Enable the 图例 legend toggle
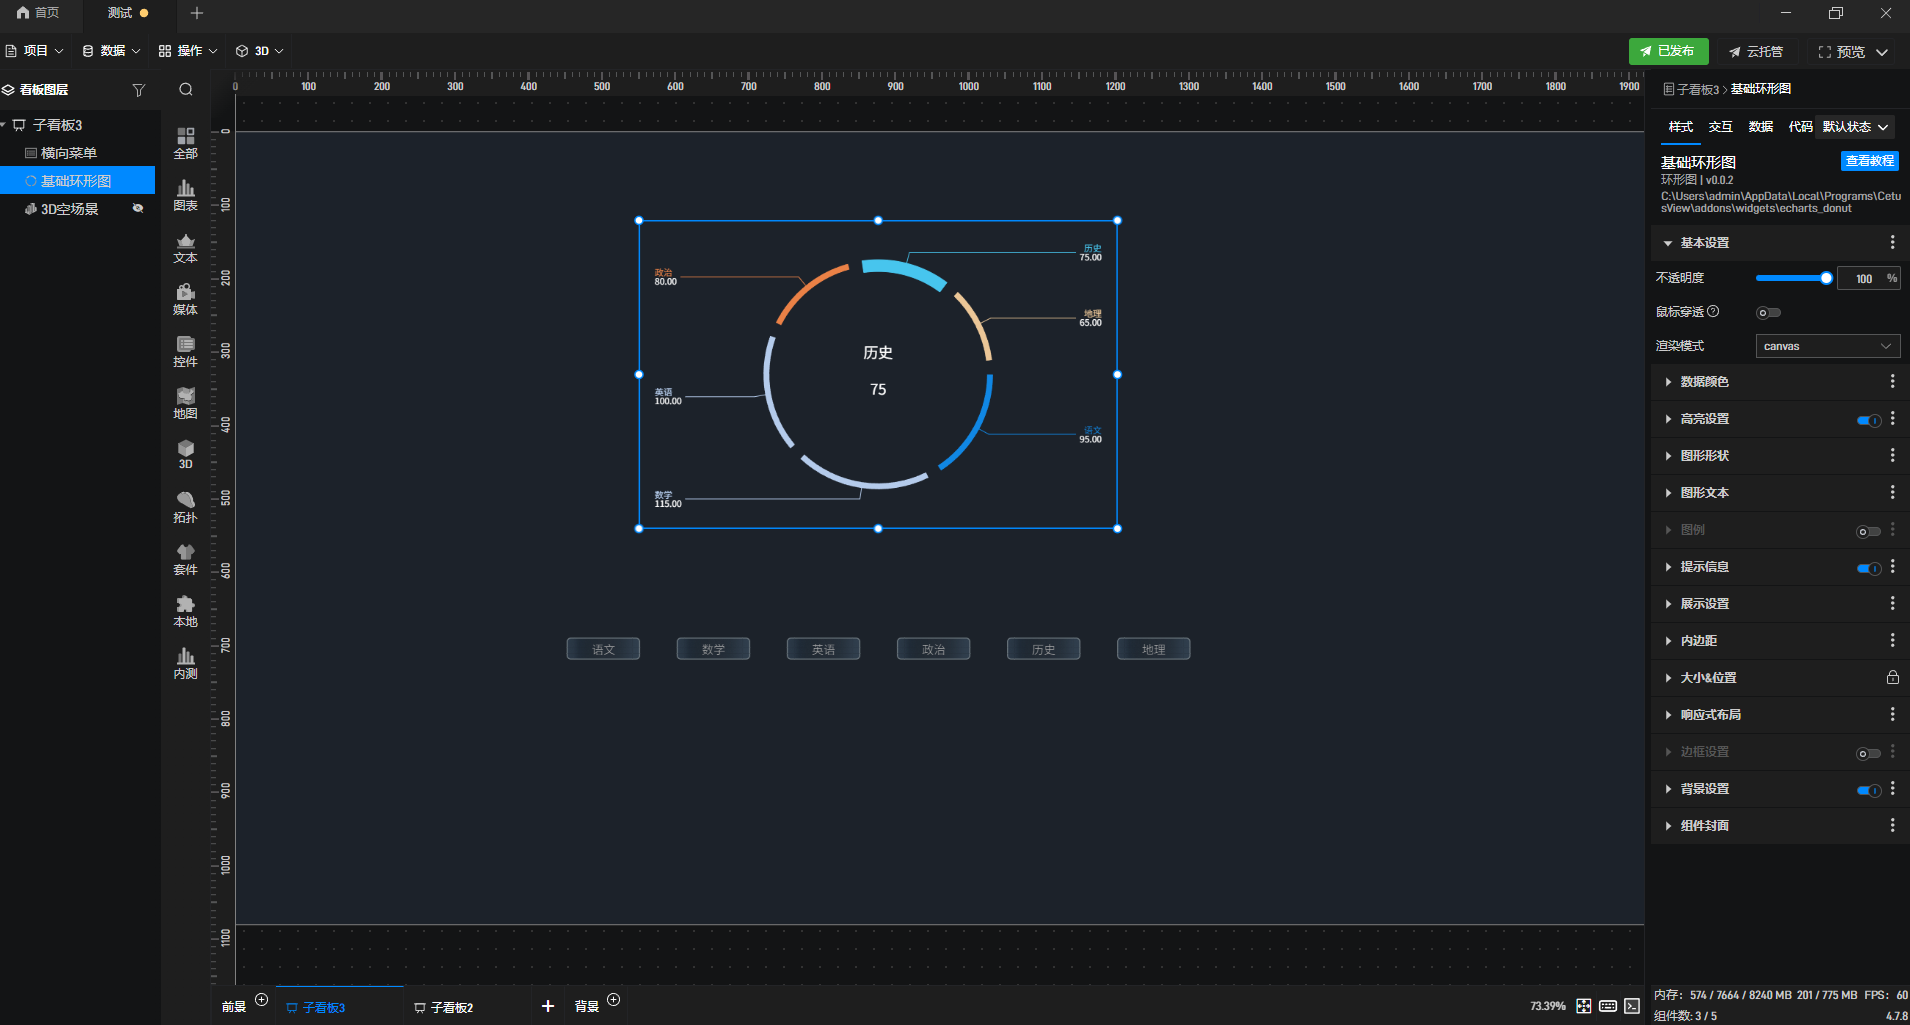Viewport: 1910px width, 1025px height. [1868, 531]
